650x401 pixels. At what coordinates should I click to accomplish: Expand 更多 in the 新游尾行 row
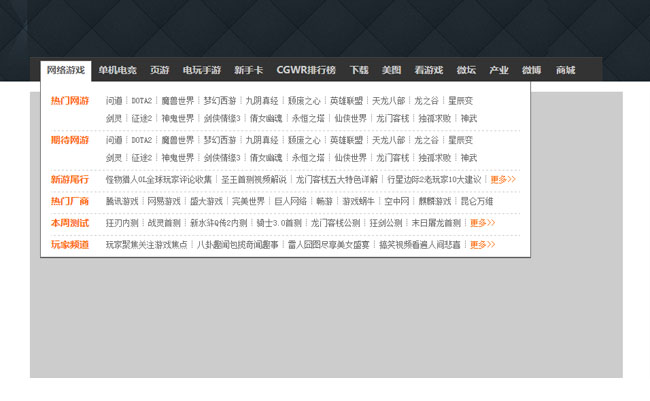click(x=502, y=180)
